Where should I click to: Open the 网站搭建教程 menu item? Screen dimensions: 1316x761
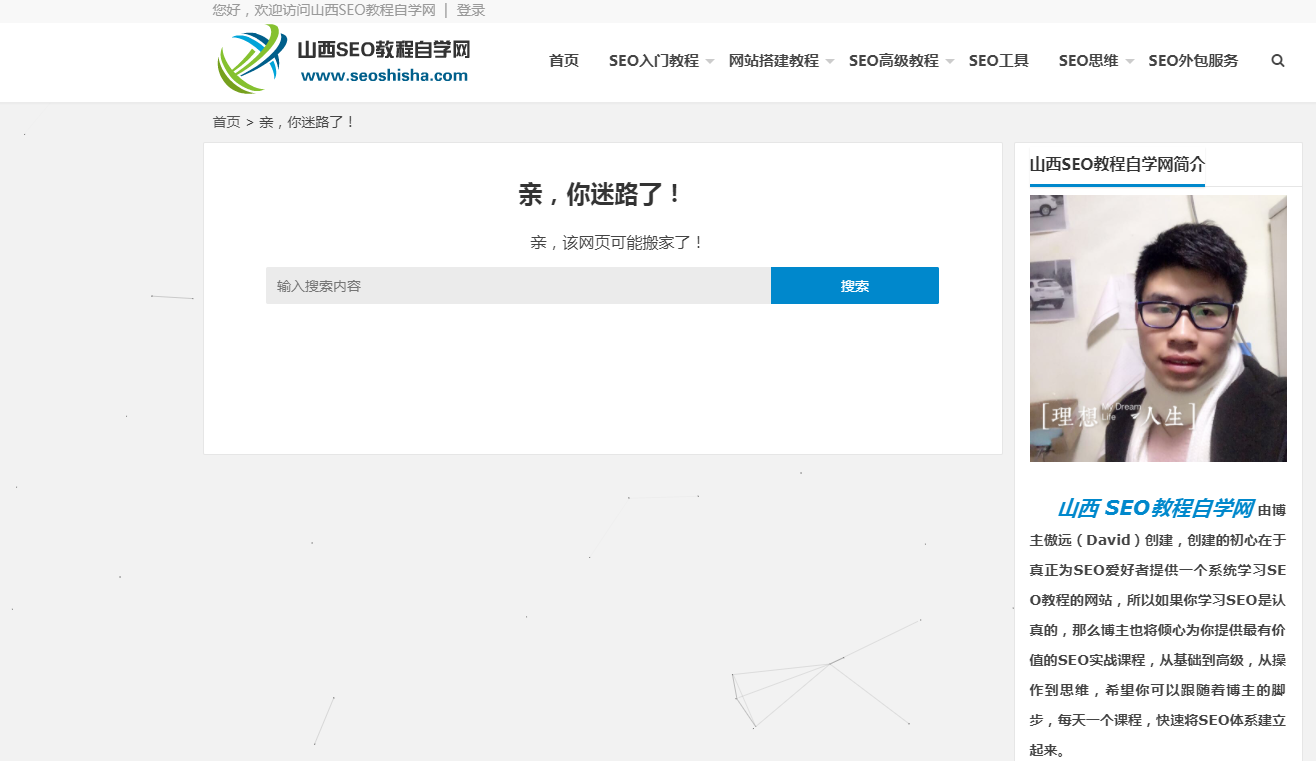(773, 61)
